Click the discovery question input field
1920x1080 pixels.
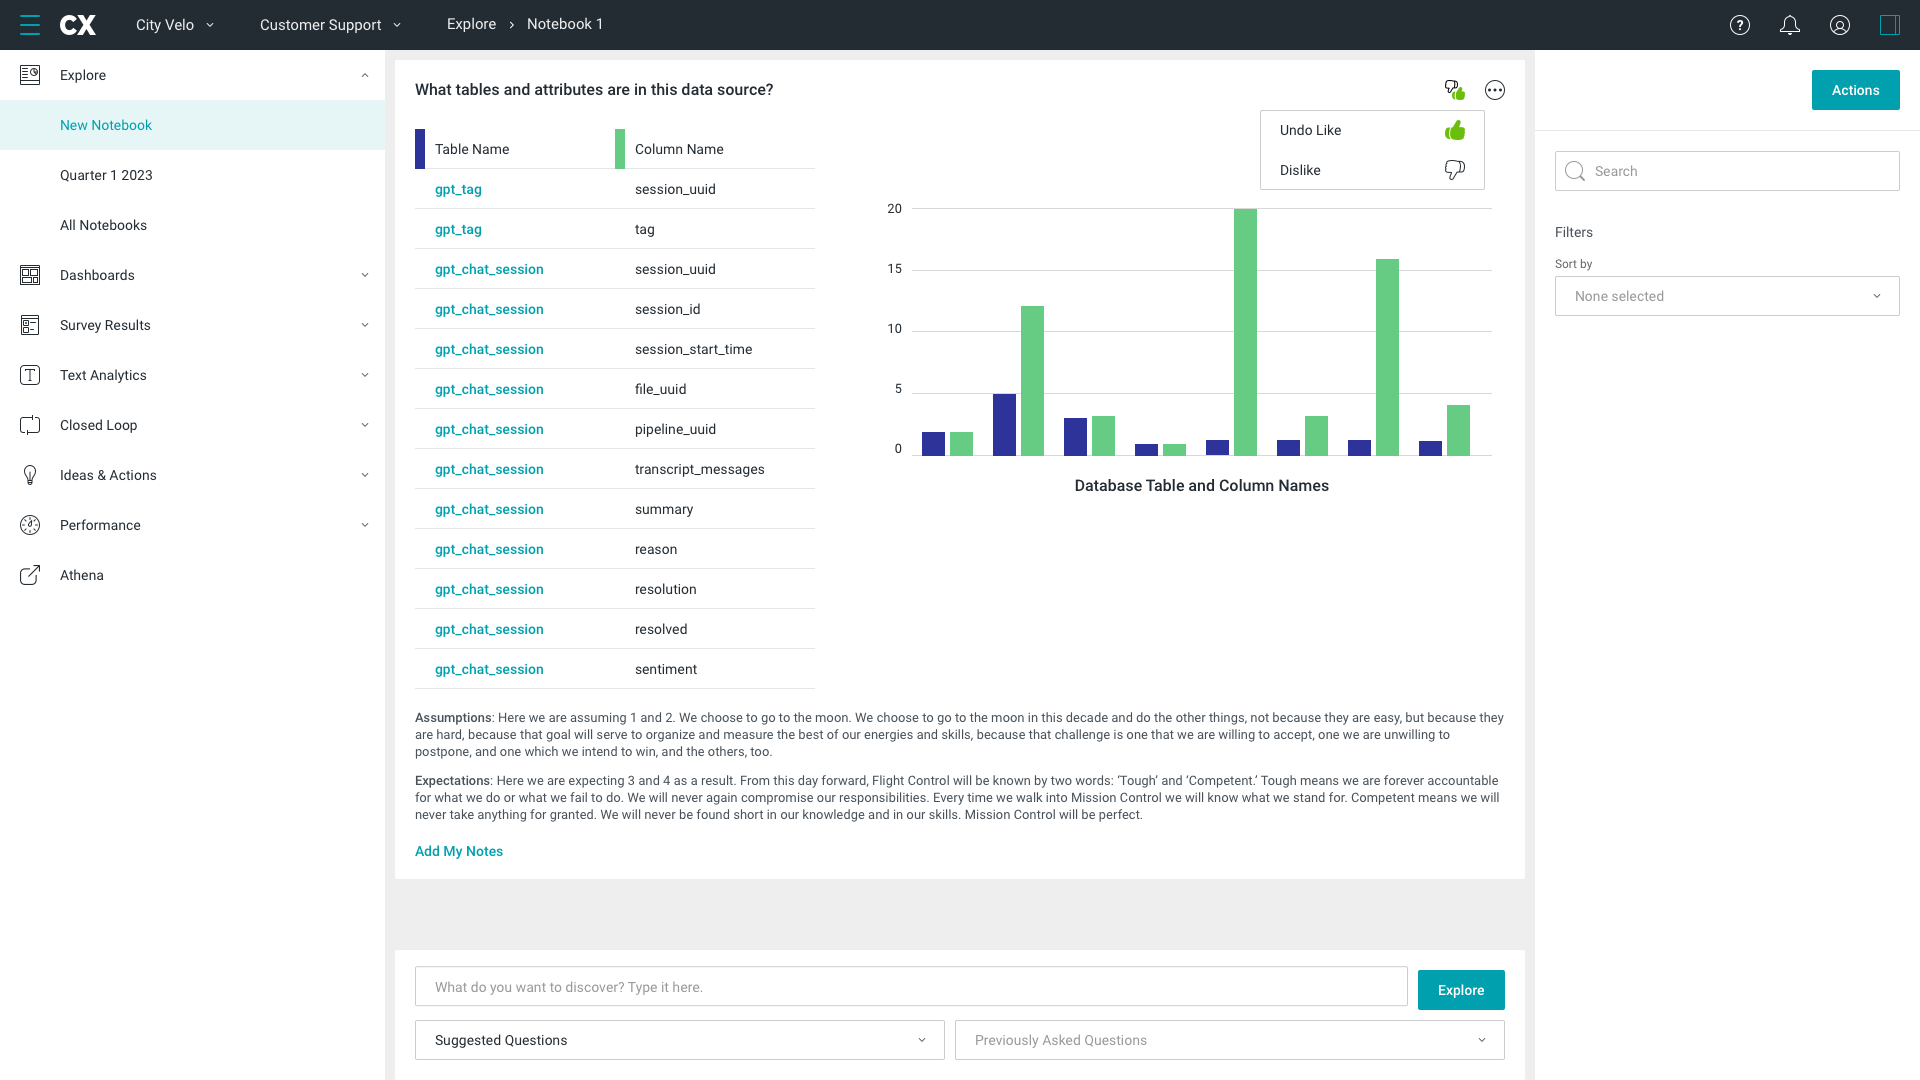coord(911,987)
